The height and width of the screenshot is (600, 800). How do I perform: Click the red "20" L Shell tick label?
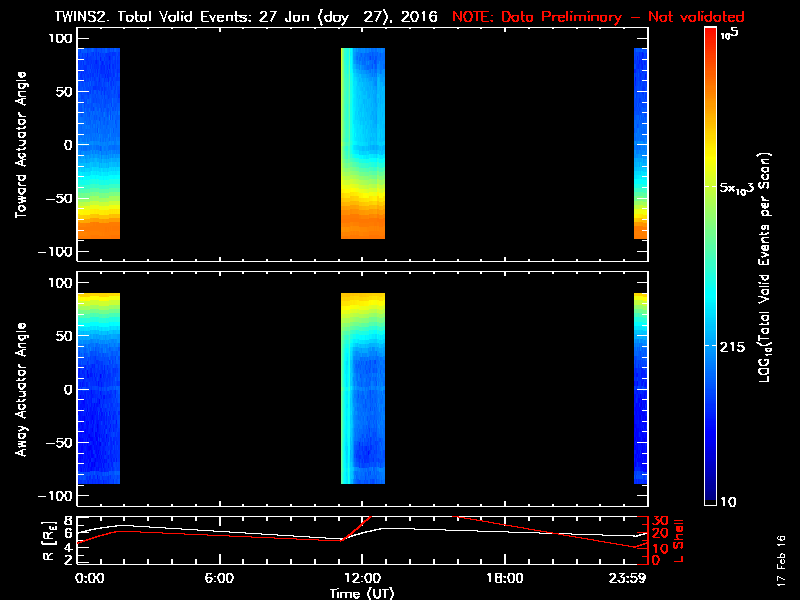pyautogui.click(x=660, y=534)
